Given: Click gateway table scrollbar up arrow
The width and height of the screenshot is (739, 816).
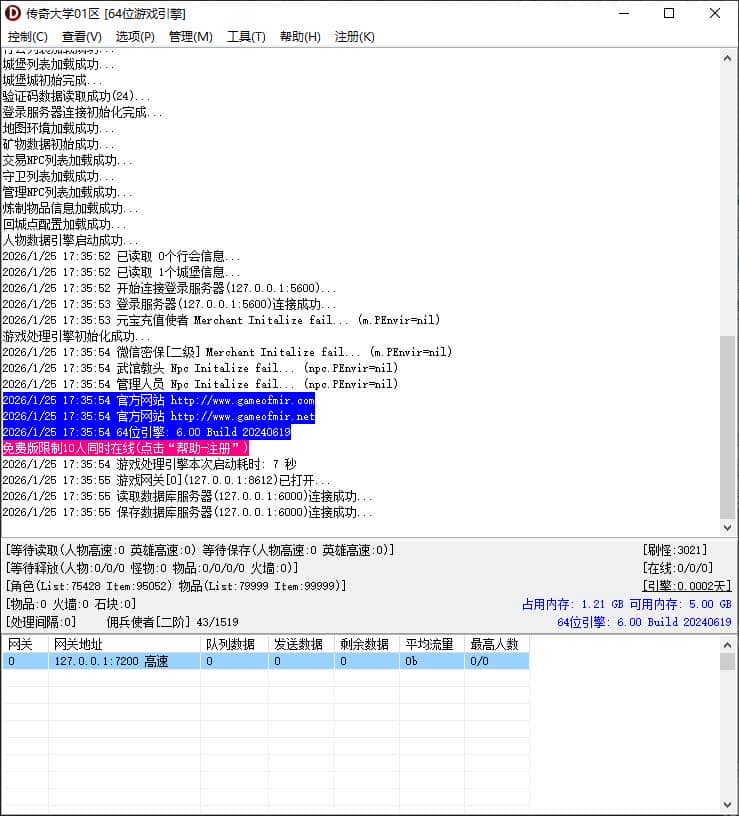Looking at the screenshot, I should 728,645.
